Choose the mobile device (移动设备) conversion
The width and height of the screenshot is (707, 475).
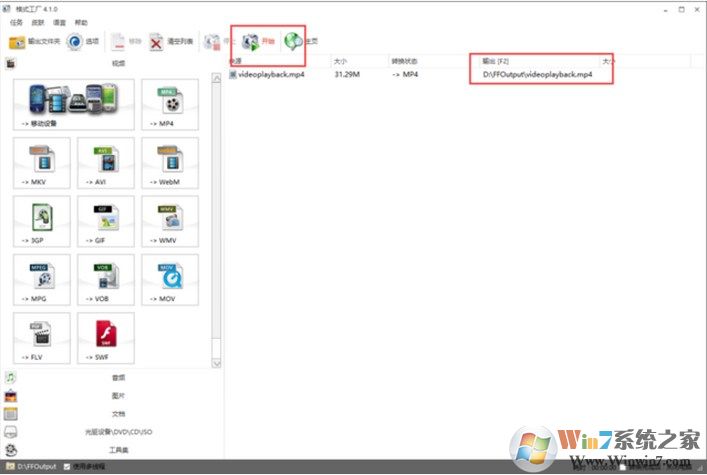click(73, 105)
